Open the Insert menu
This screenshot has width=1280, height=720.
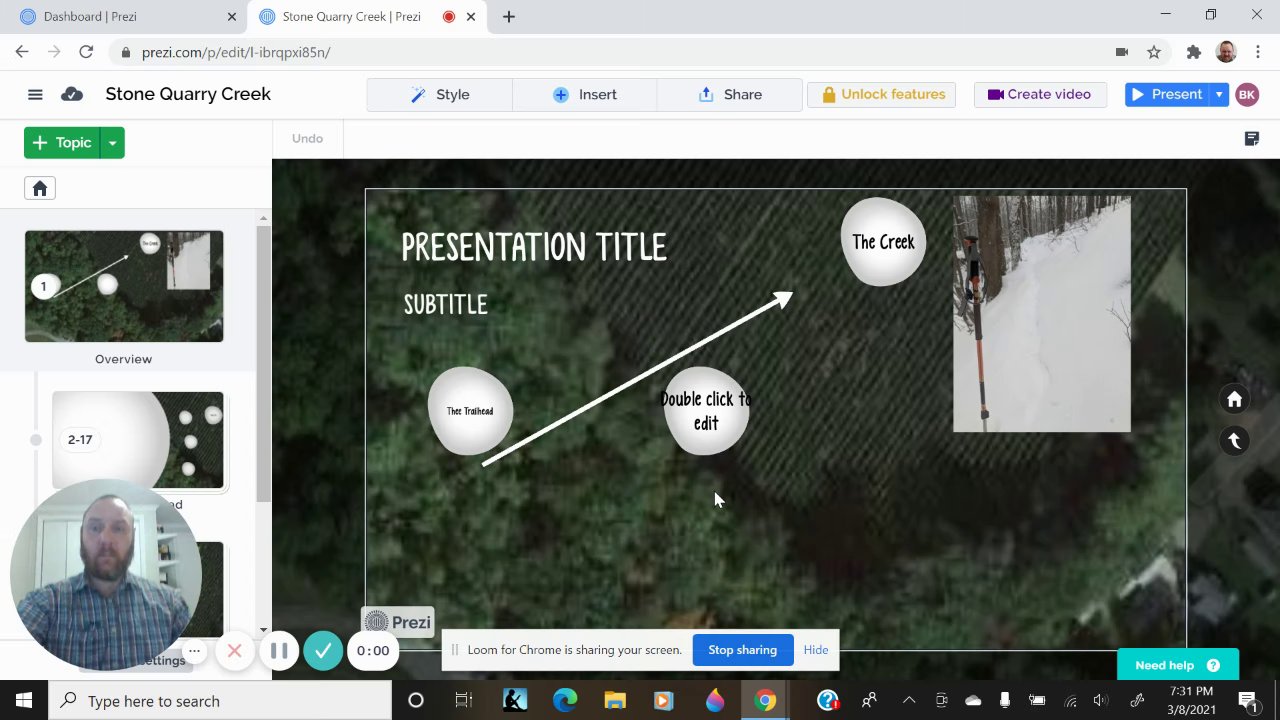[584, 94]
